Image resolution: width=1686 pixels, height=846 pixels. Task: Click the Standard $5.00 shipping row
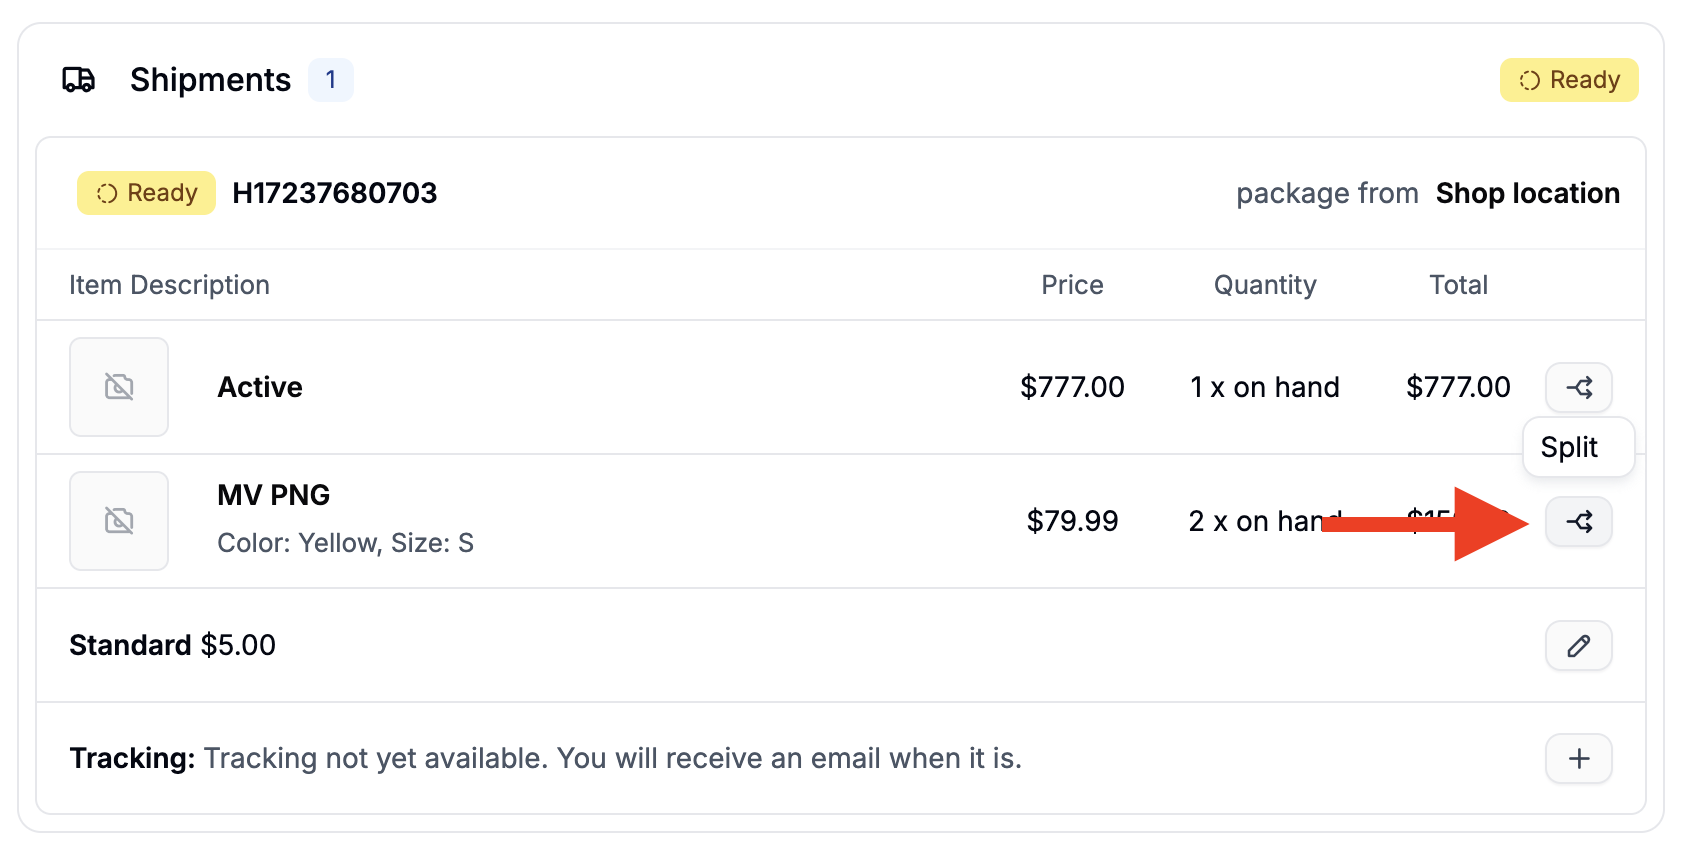click(x=172, y=645)
